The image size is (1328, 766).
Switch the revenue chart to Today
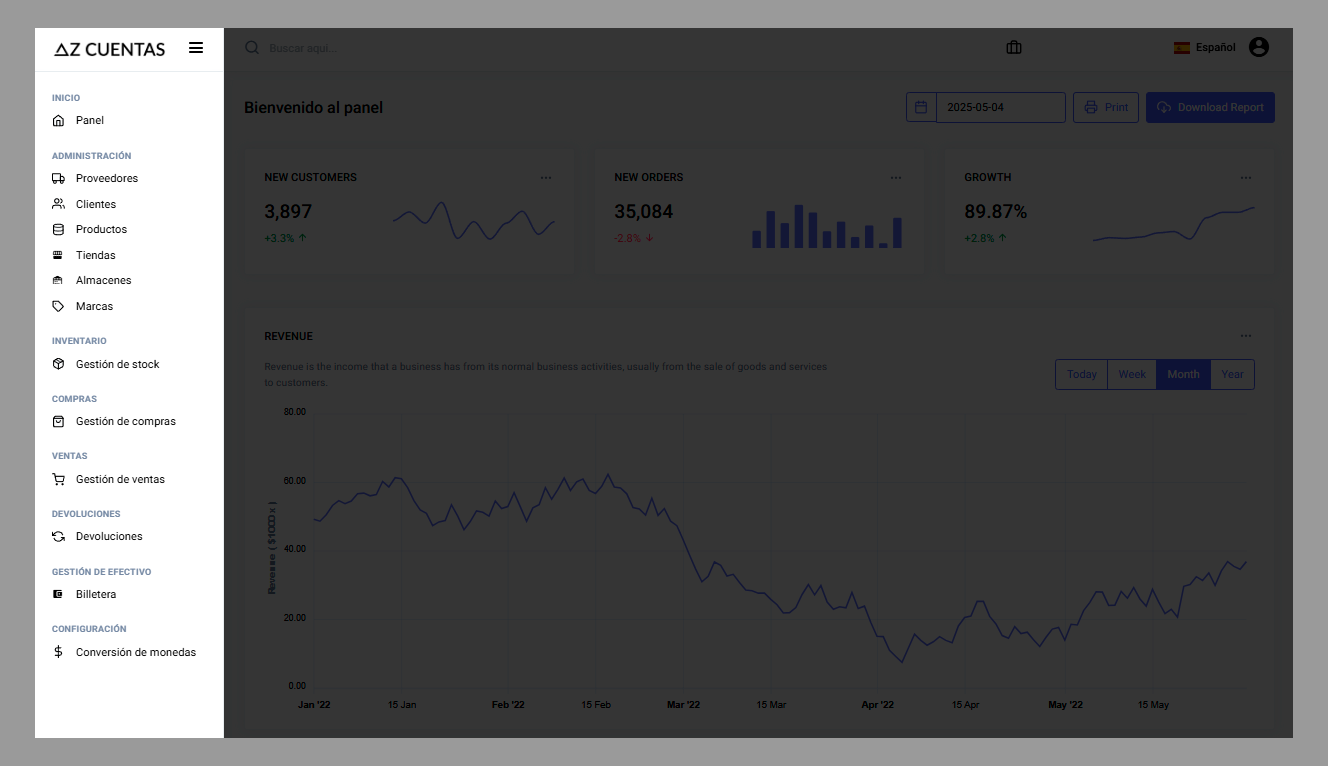[1081, 374]
